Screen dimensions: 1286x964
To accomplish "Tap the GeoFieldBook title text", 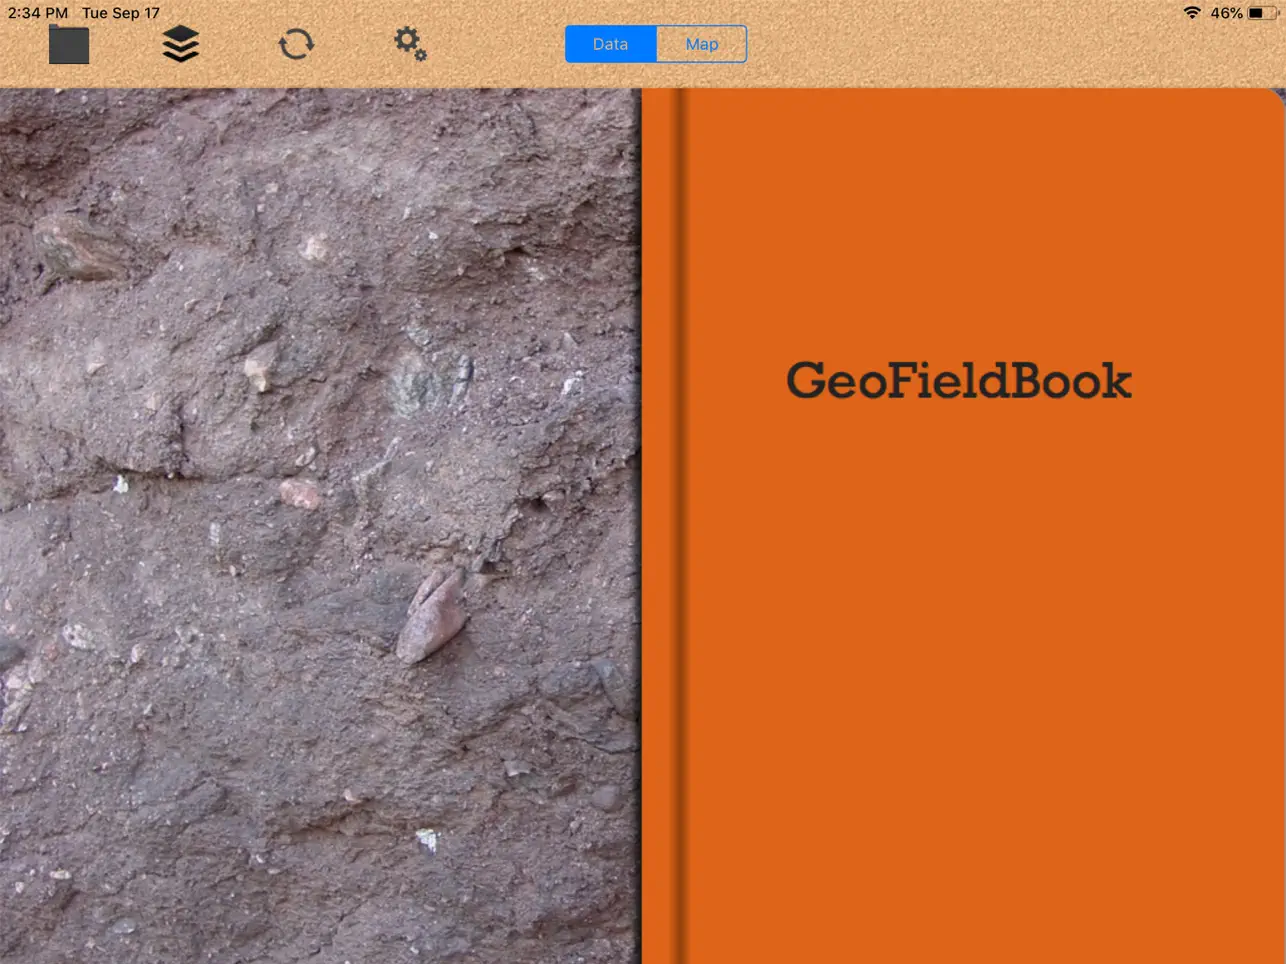I will pyautogui.click(x=959, y=381).
